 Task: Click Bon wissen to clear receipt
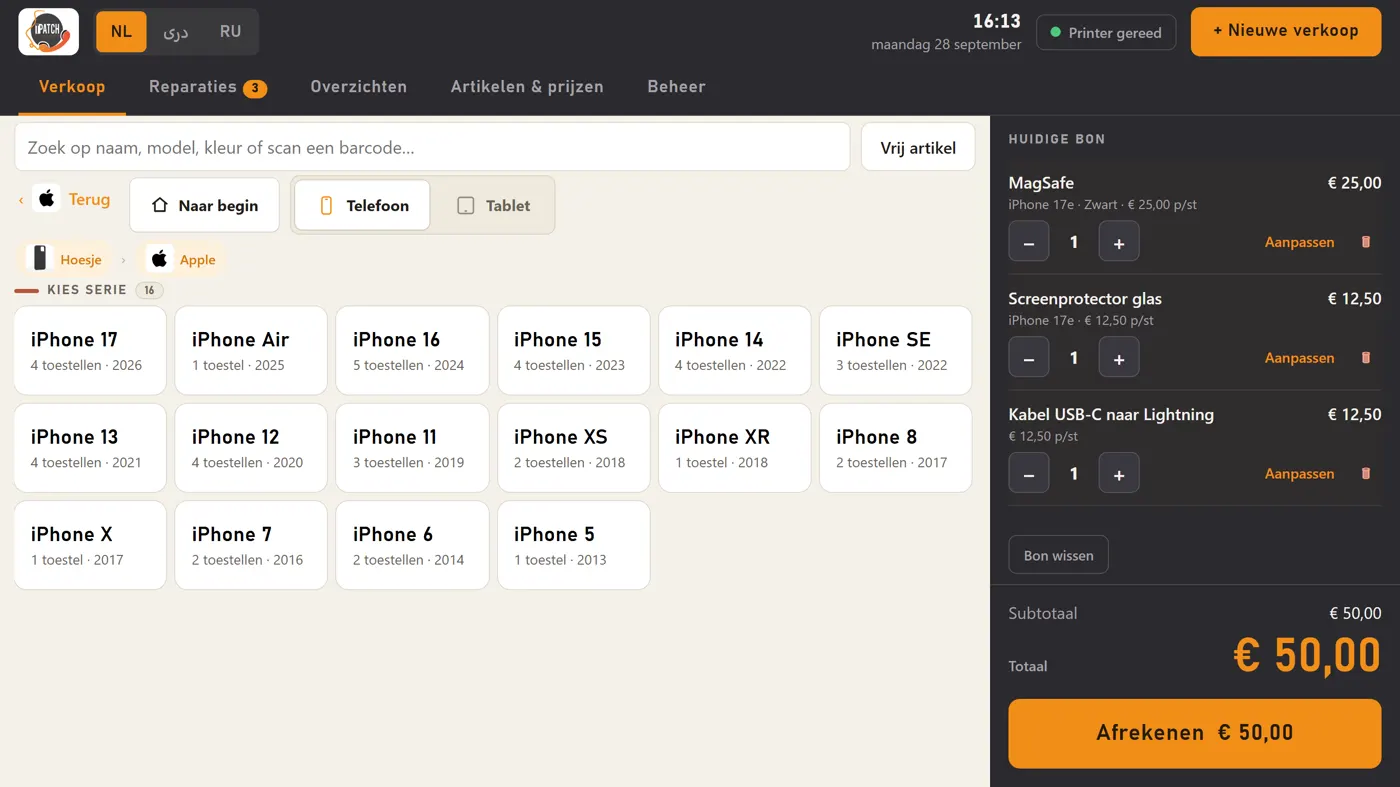1058,555
